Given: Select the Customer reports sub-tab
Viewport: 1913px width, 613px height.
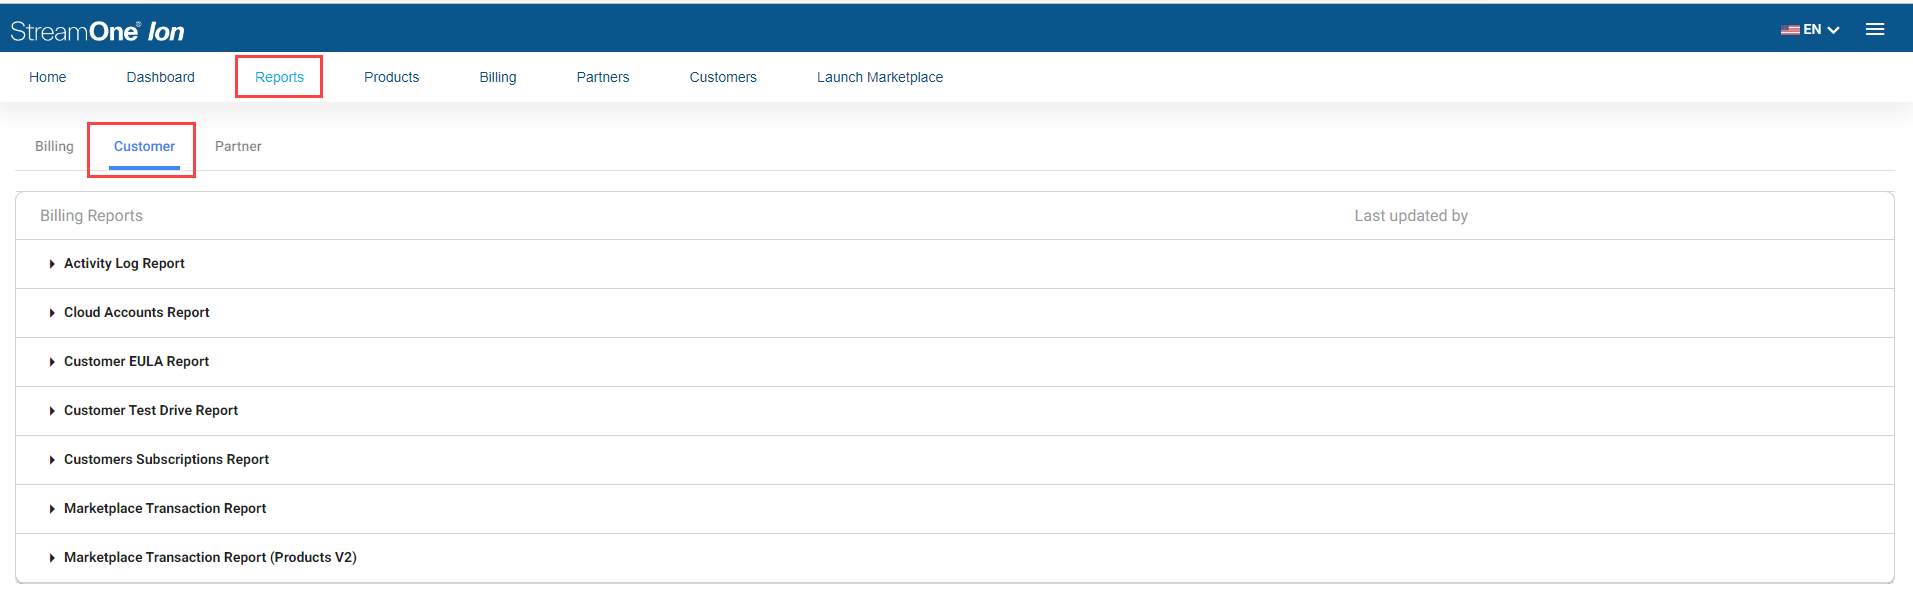Looking at the screenshot, I should pyautogui.click(x=144, y=146).
